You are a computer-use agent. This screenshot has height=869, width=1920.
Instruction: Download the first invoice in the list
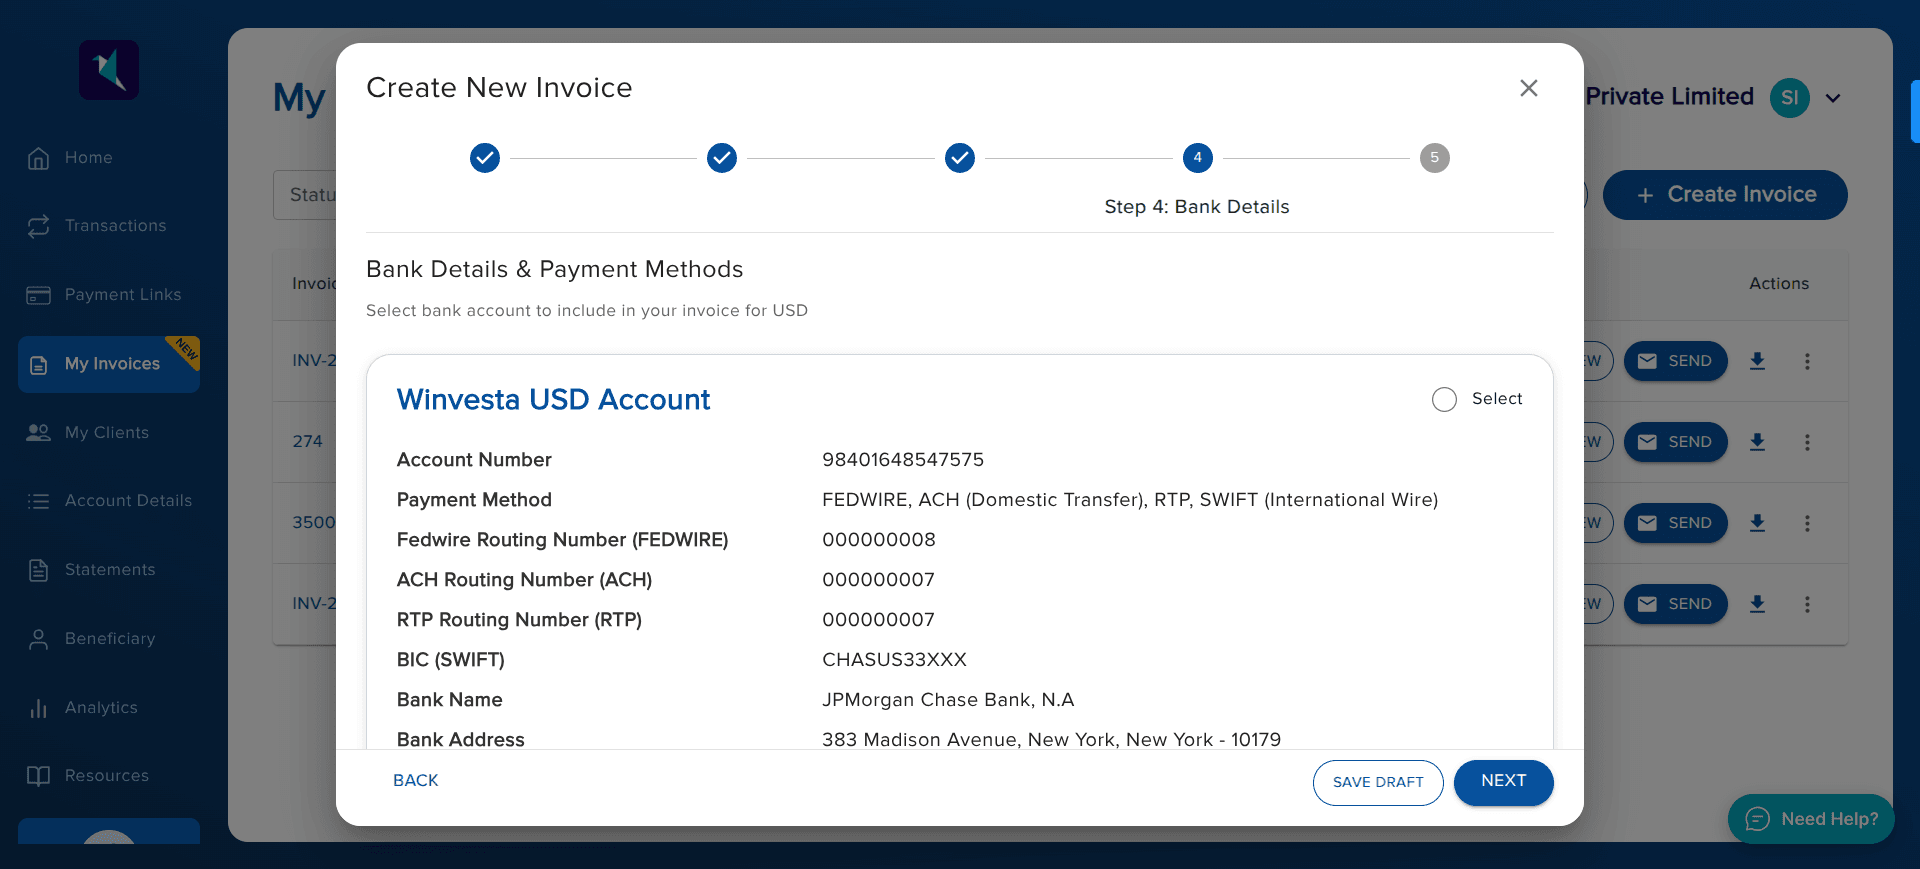tap(1757, 361)
